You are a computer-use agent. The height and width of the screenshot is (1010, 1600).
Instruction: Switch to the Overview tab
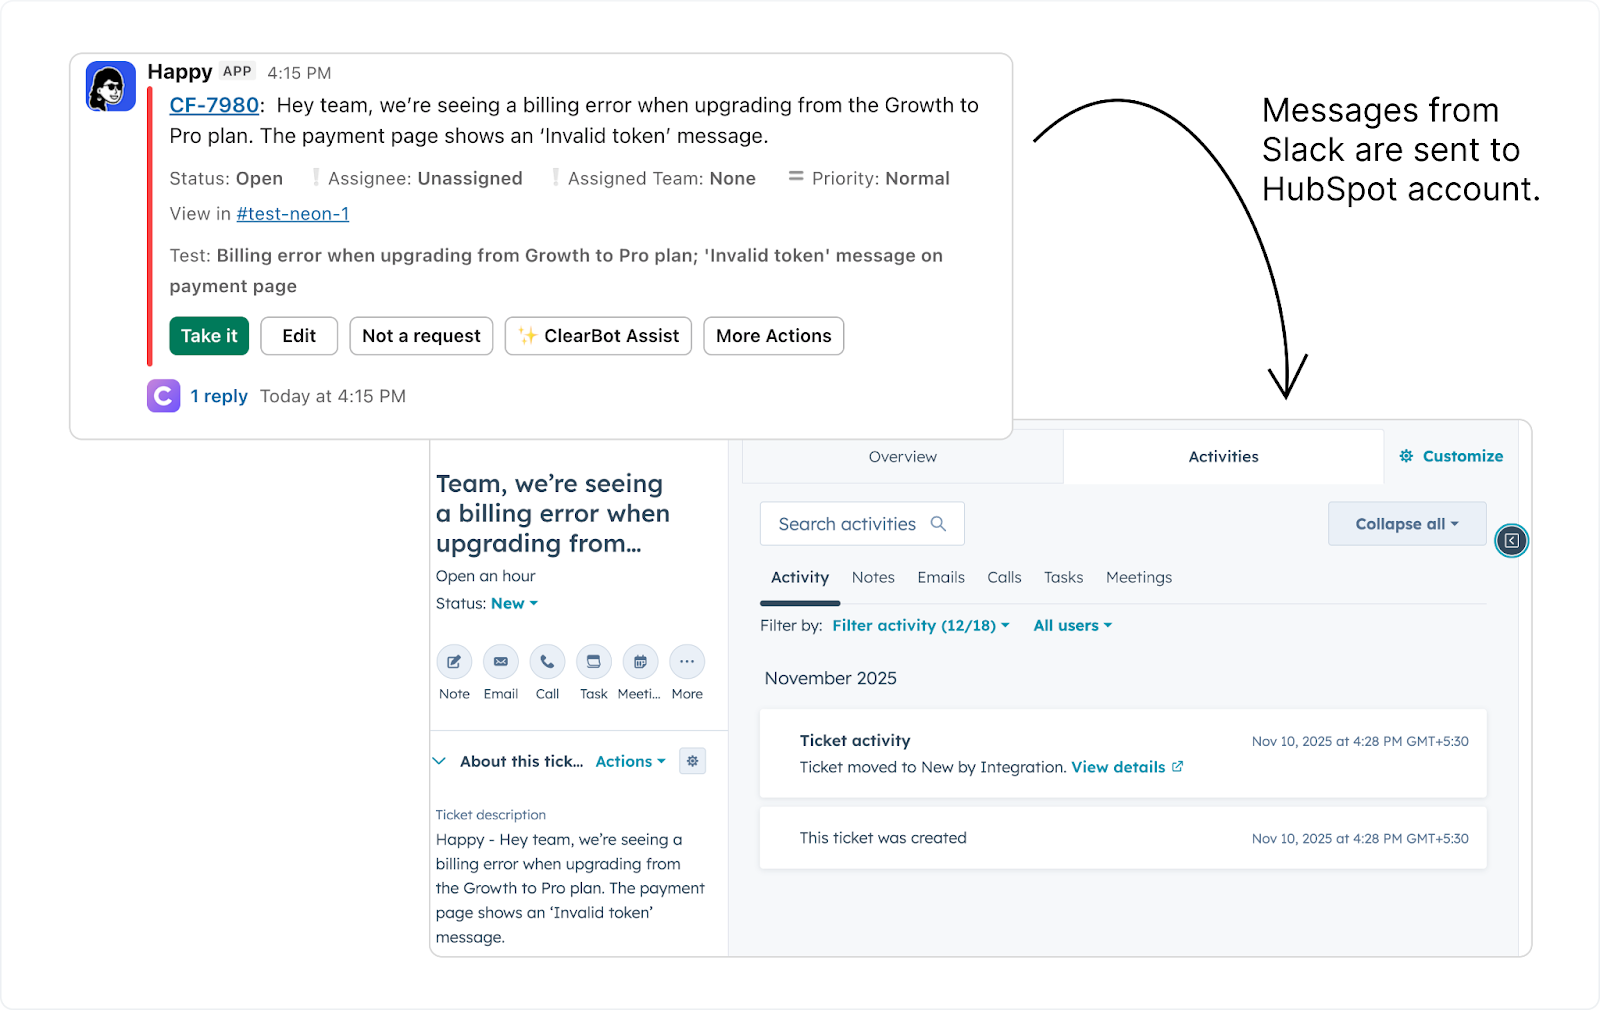point(902,456)
